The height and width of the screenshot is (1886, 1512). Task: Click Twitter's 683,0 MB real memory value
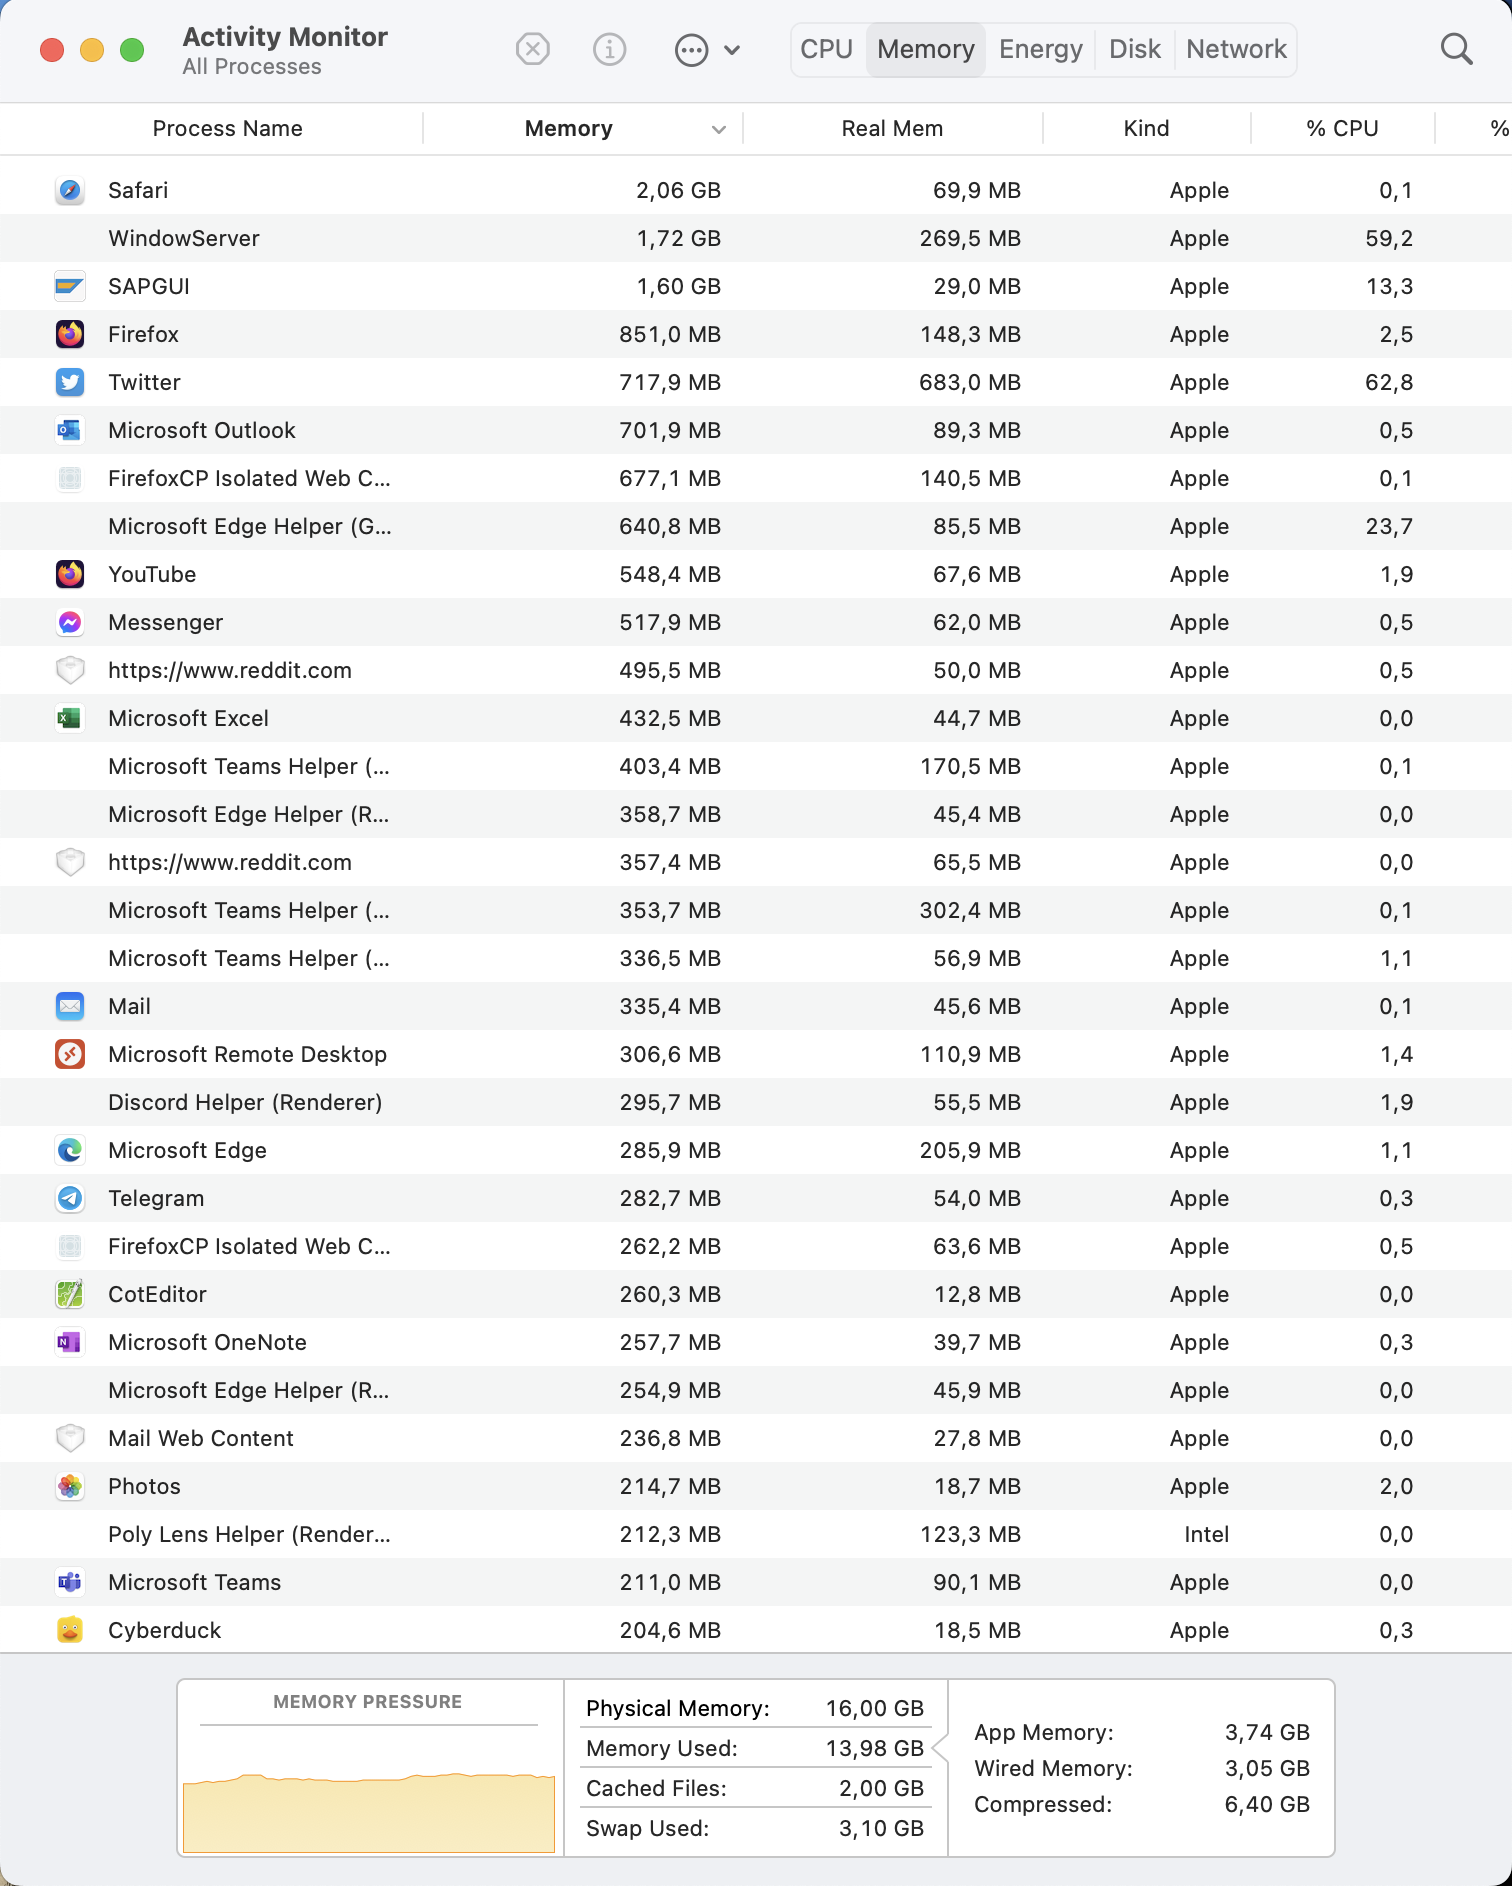(969, 382)
